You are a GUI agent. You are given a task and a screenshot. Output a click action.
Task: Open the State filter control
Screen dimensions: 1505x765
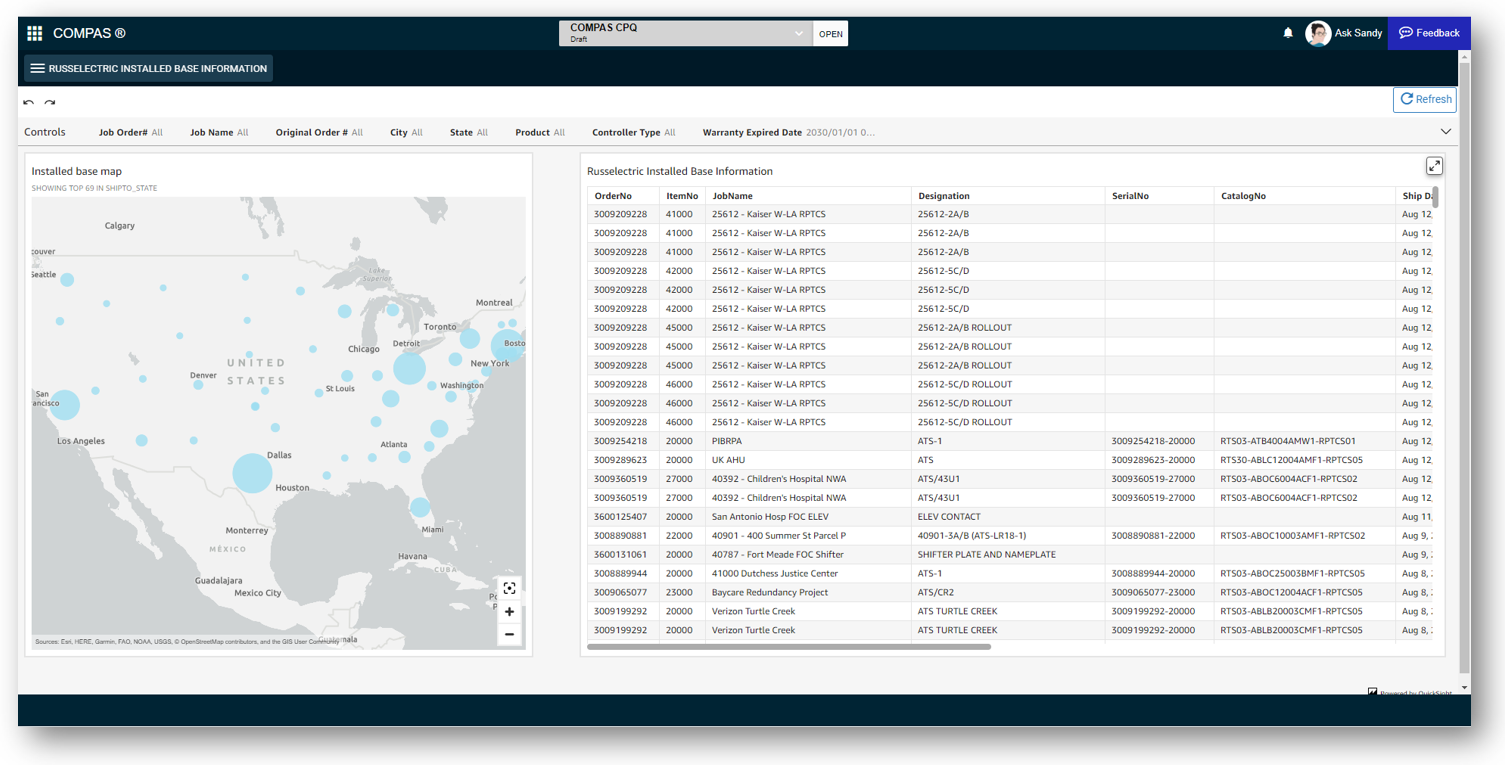pos(468,132)
